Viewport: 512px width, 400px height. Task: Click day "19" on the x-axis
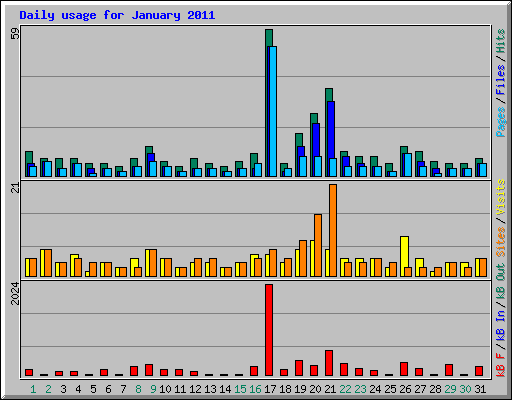pyautogui.click(x=300, y=389)
